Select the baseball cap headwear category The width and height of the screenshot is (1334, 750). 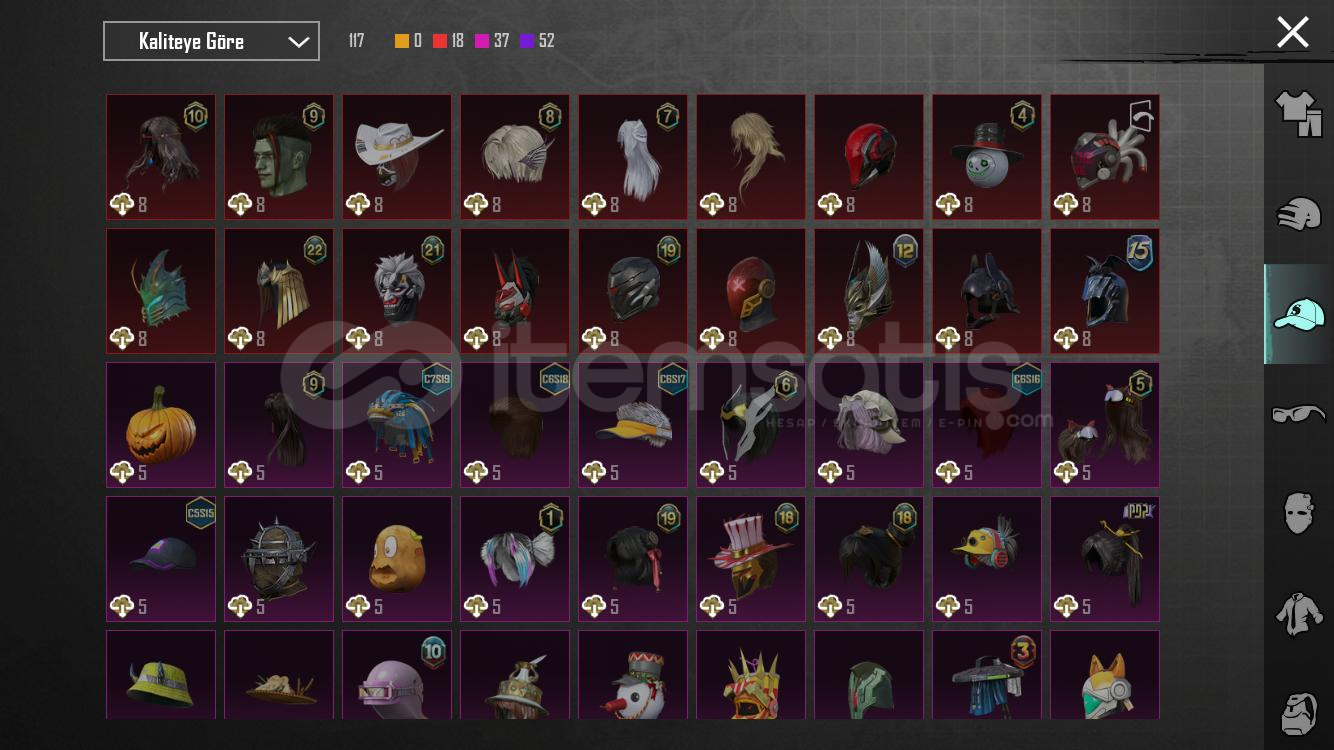click(x=1299, y=314)
